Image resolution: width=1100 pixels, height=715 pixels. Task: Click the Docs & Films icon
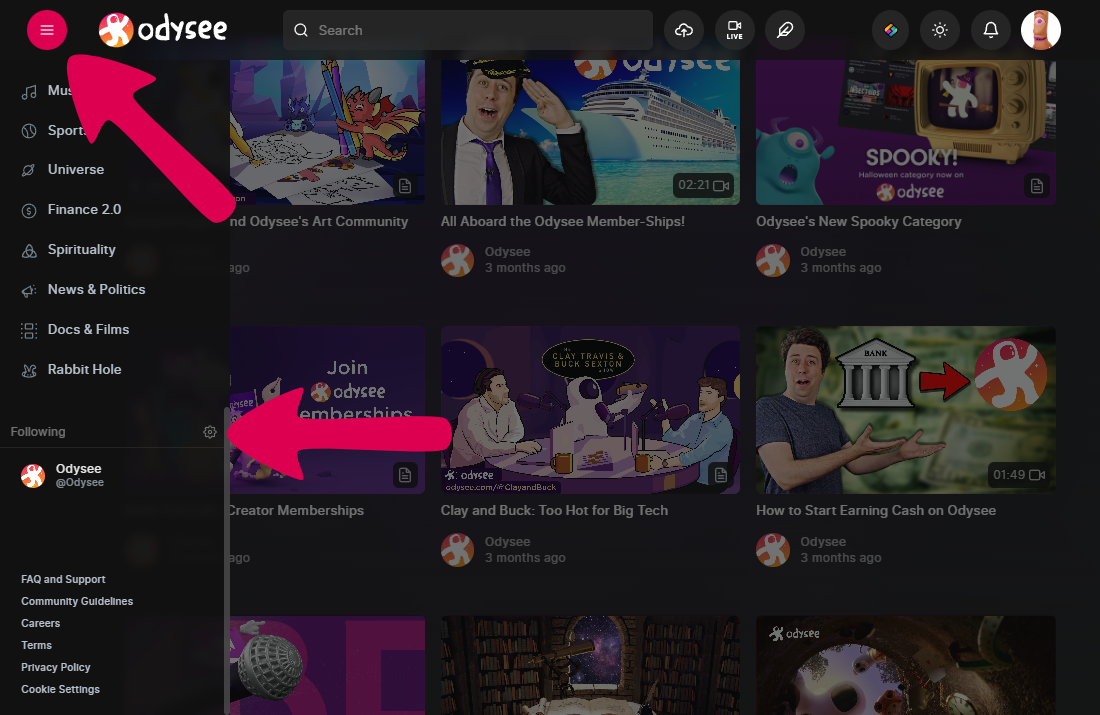(29, 330)
